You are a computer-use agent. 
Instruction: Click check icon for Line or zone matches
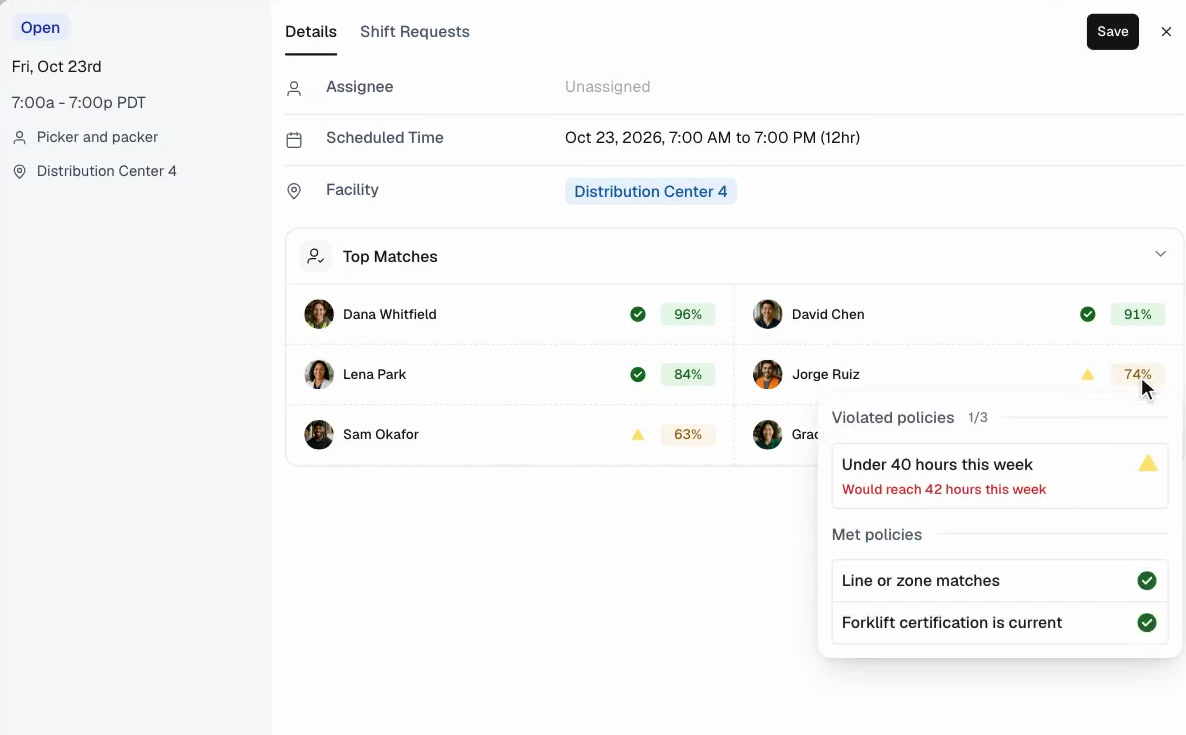click(x=1147, y=581)
